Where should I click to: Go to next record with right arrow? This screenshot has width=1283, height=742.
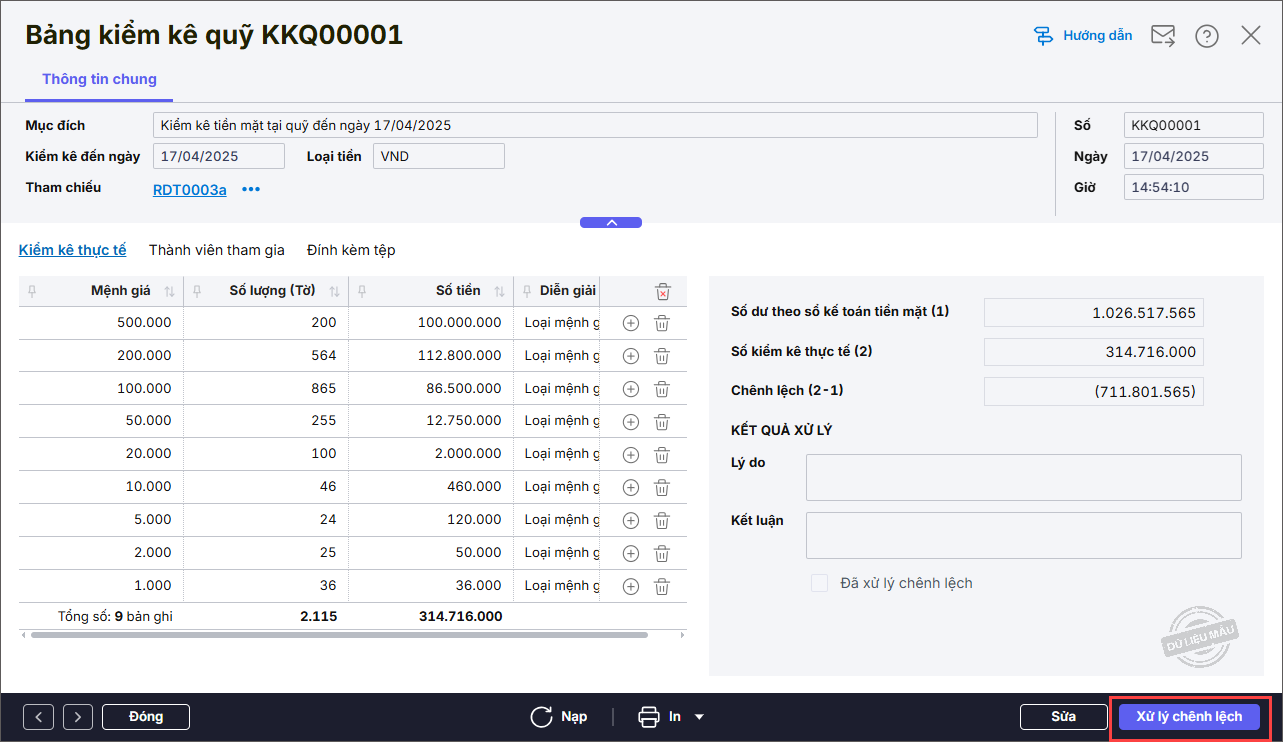[78, 717]
